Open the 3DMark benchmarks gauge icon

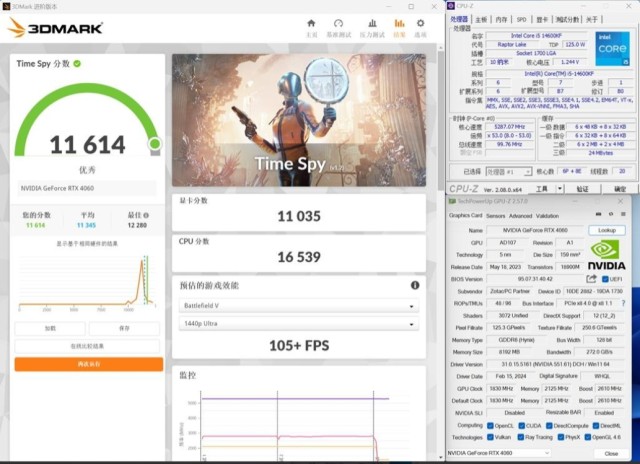tap(338, 24)
